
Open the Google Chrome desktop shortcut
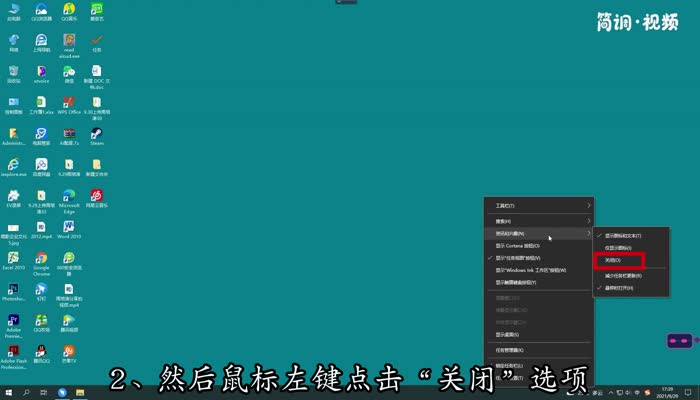point(41,259)
